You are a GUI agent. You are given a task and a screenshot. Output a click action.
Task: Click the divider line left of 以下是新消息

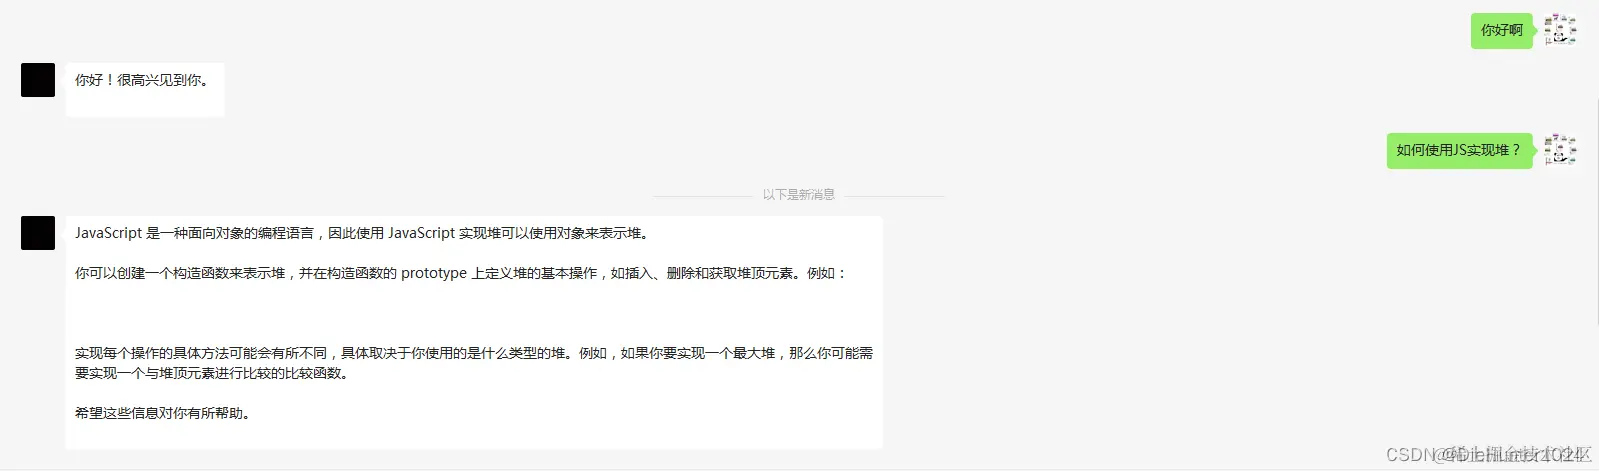(x=703, y=195)
